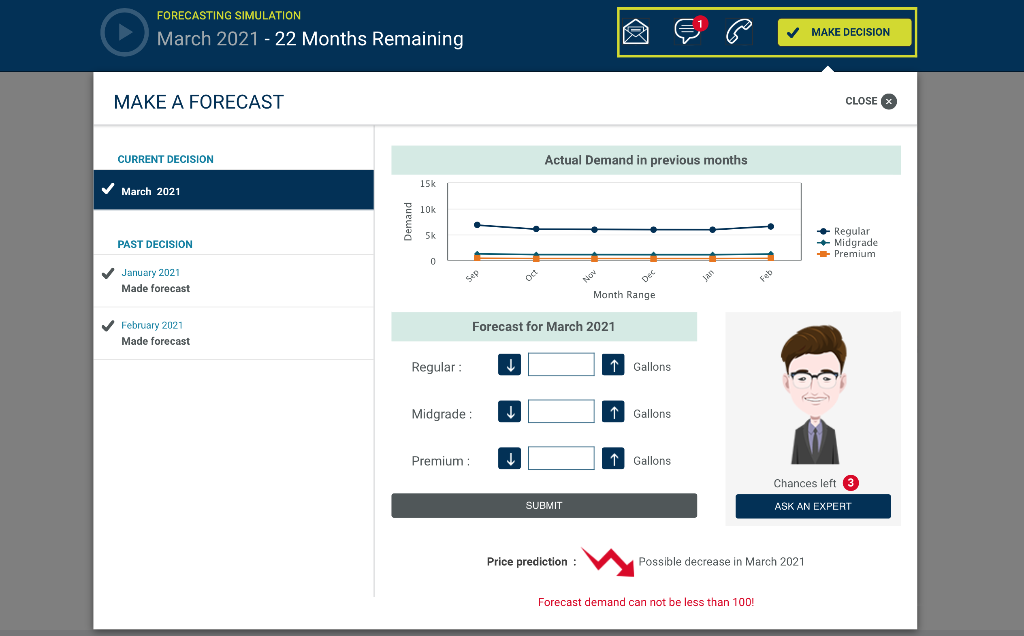Toggle Premium series in chart legend
This screenshot has width=1024, height=636.
point(846,253)
